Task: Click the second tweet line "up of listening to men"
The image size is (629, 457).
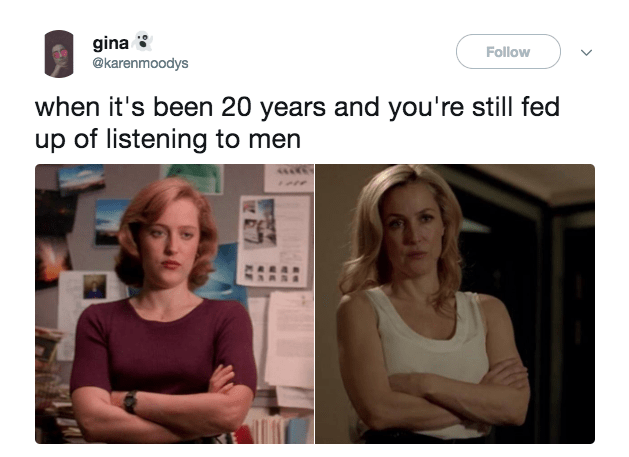Action: coord(168,139)
